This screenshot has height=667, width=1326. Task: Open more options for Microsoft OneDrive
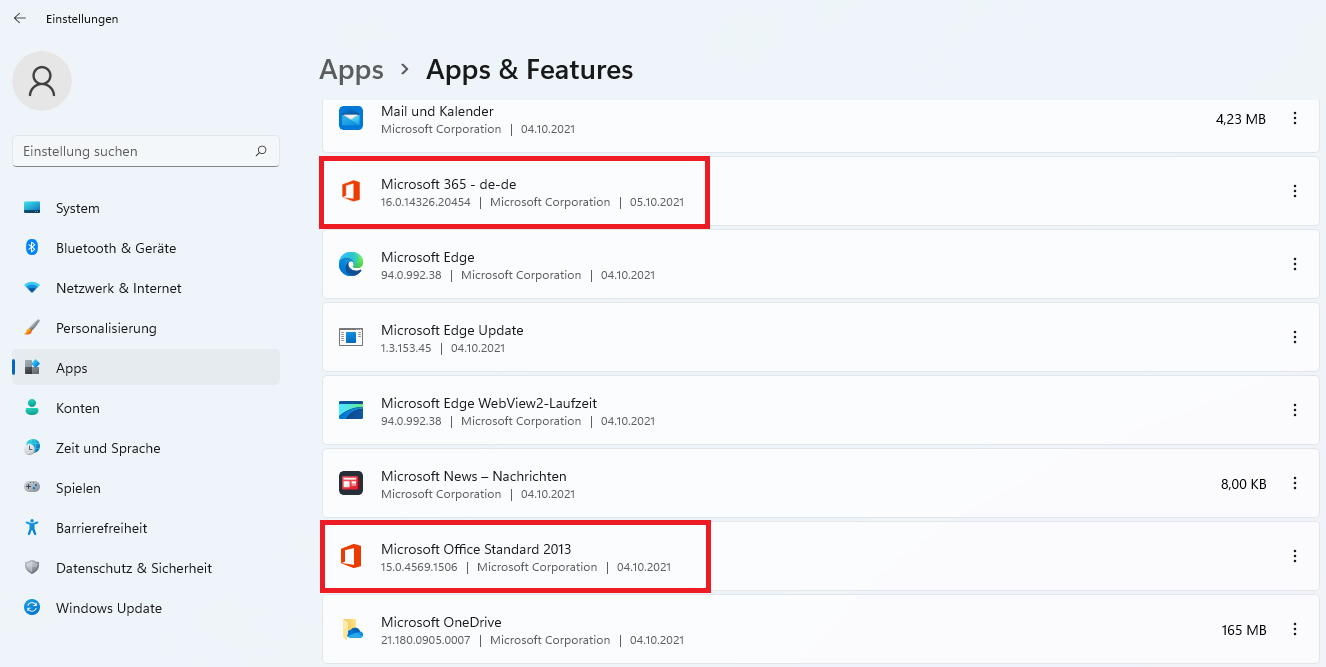coord(1295,629)
